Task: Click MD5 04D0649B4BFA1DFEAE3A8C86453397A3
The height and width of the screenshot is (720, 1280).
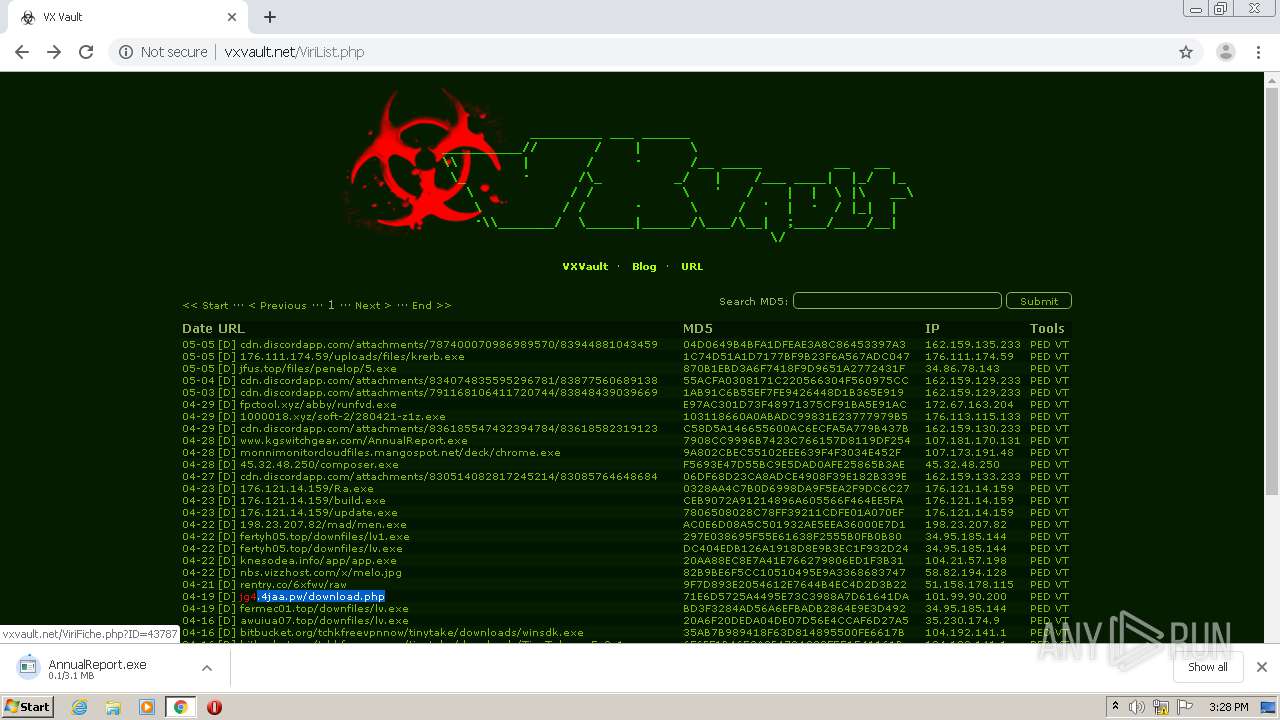Action: click(794, 345)
